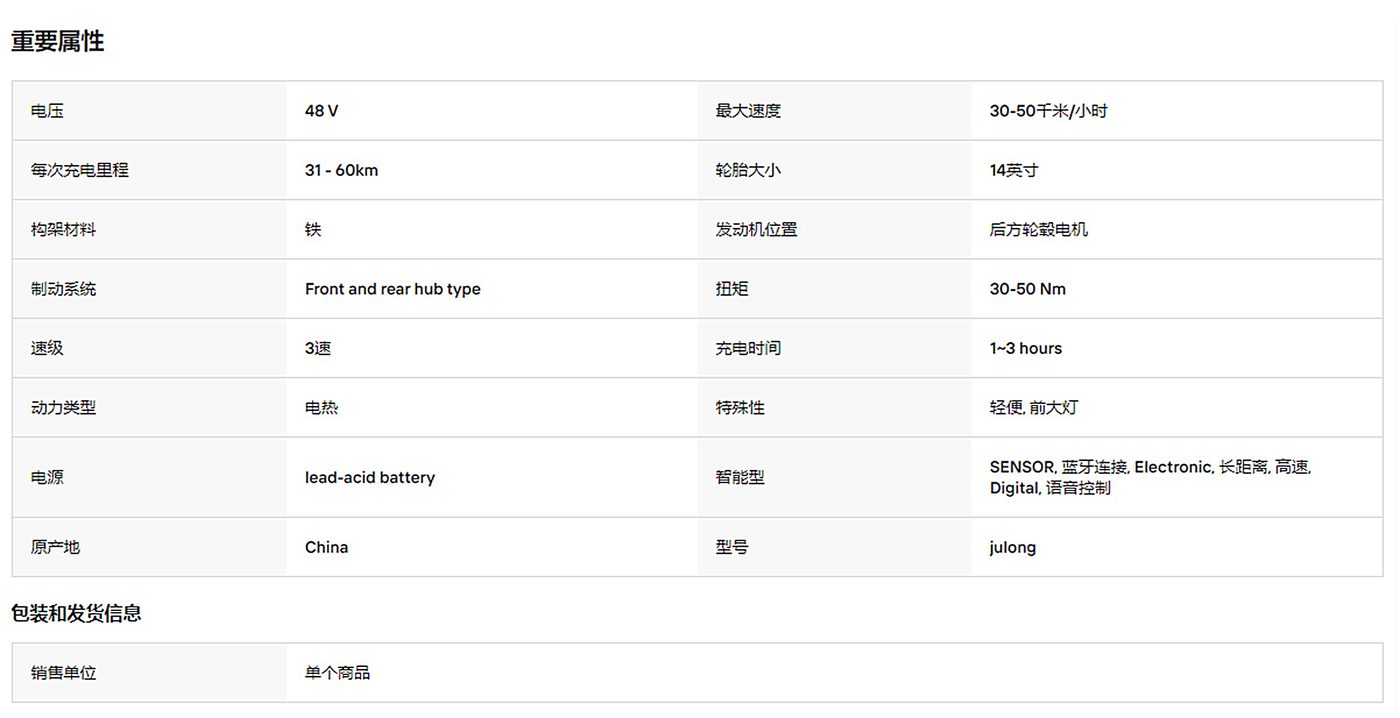This screenshot has width=1400, height=718.
Task: Click the Front and rear hub type value
Action: tap(393, 289)
